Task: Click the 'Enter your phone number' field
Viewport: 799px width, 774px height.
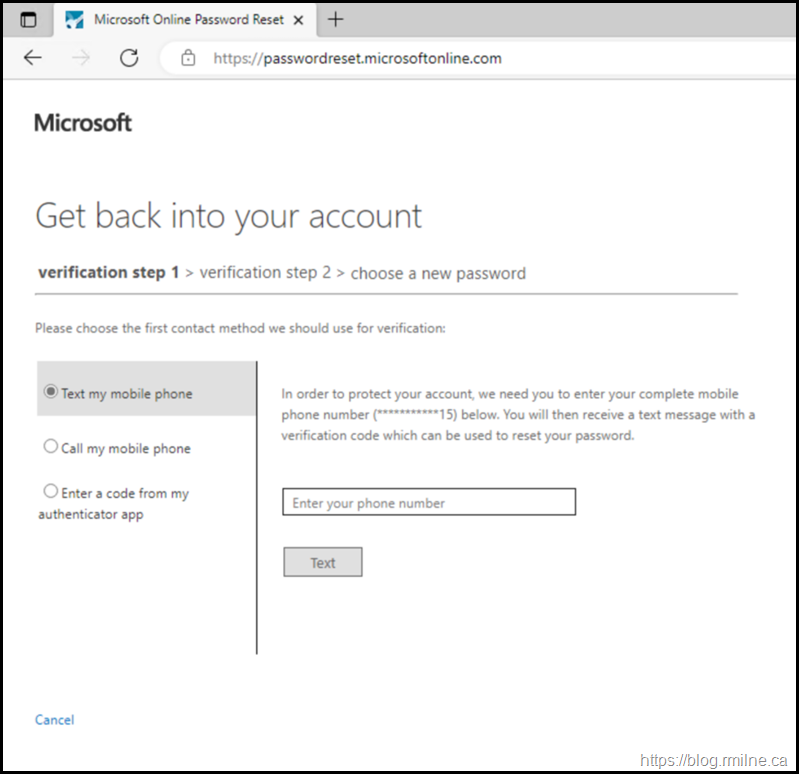Action: [x=429, y=502]
